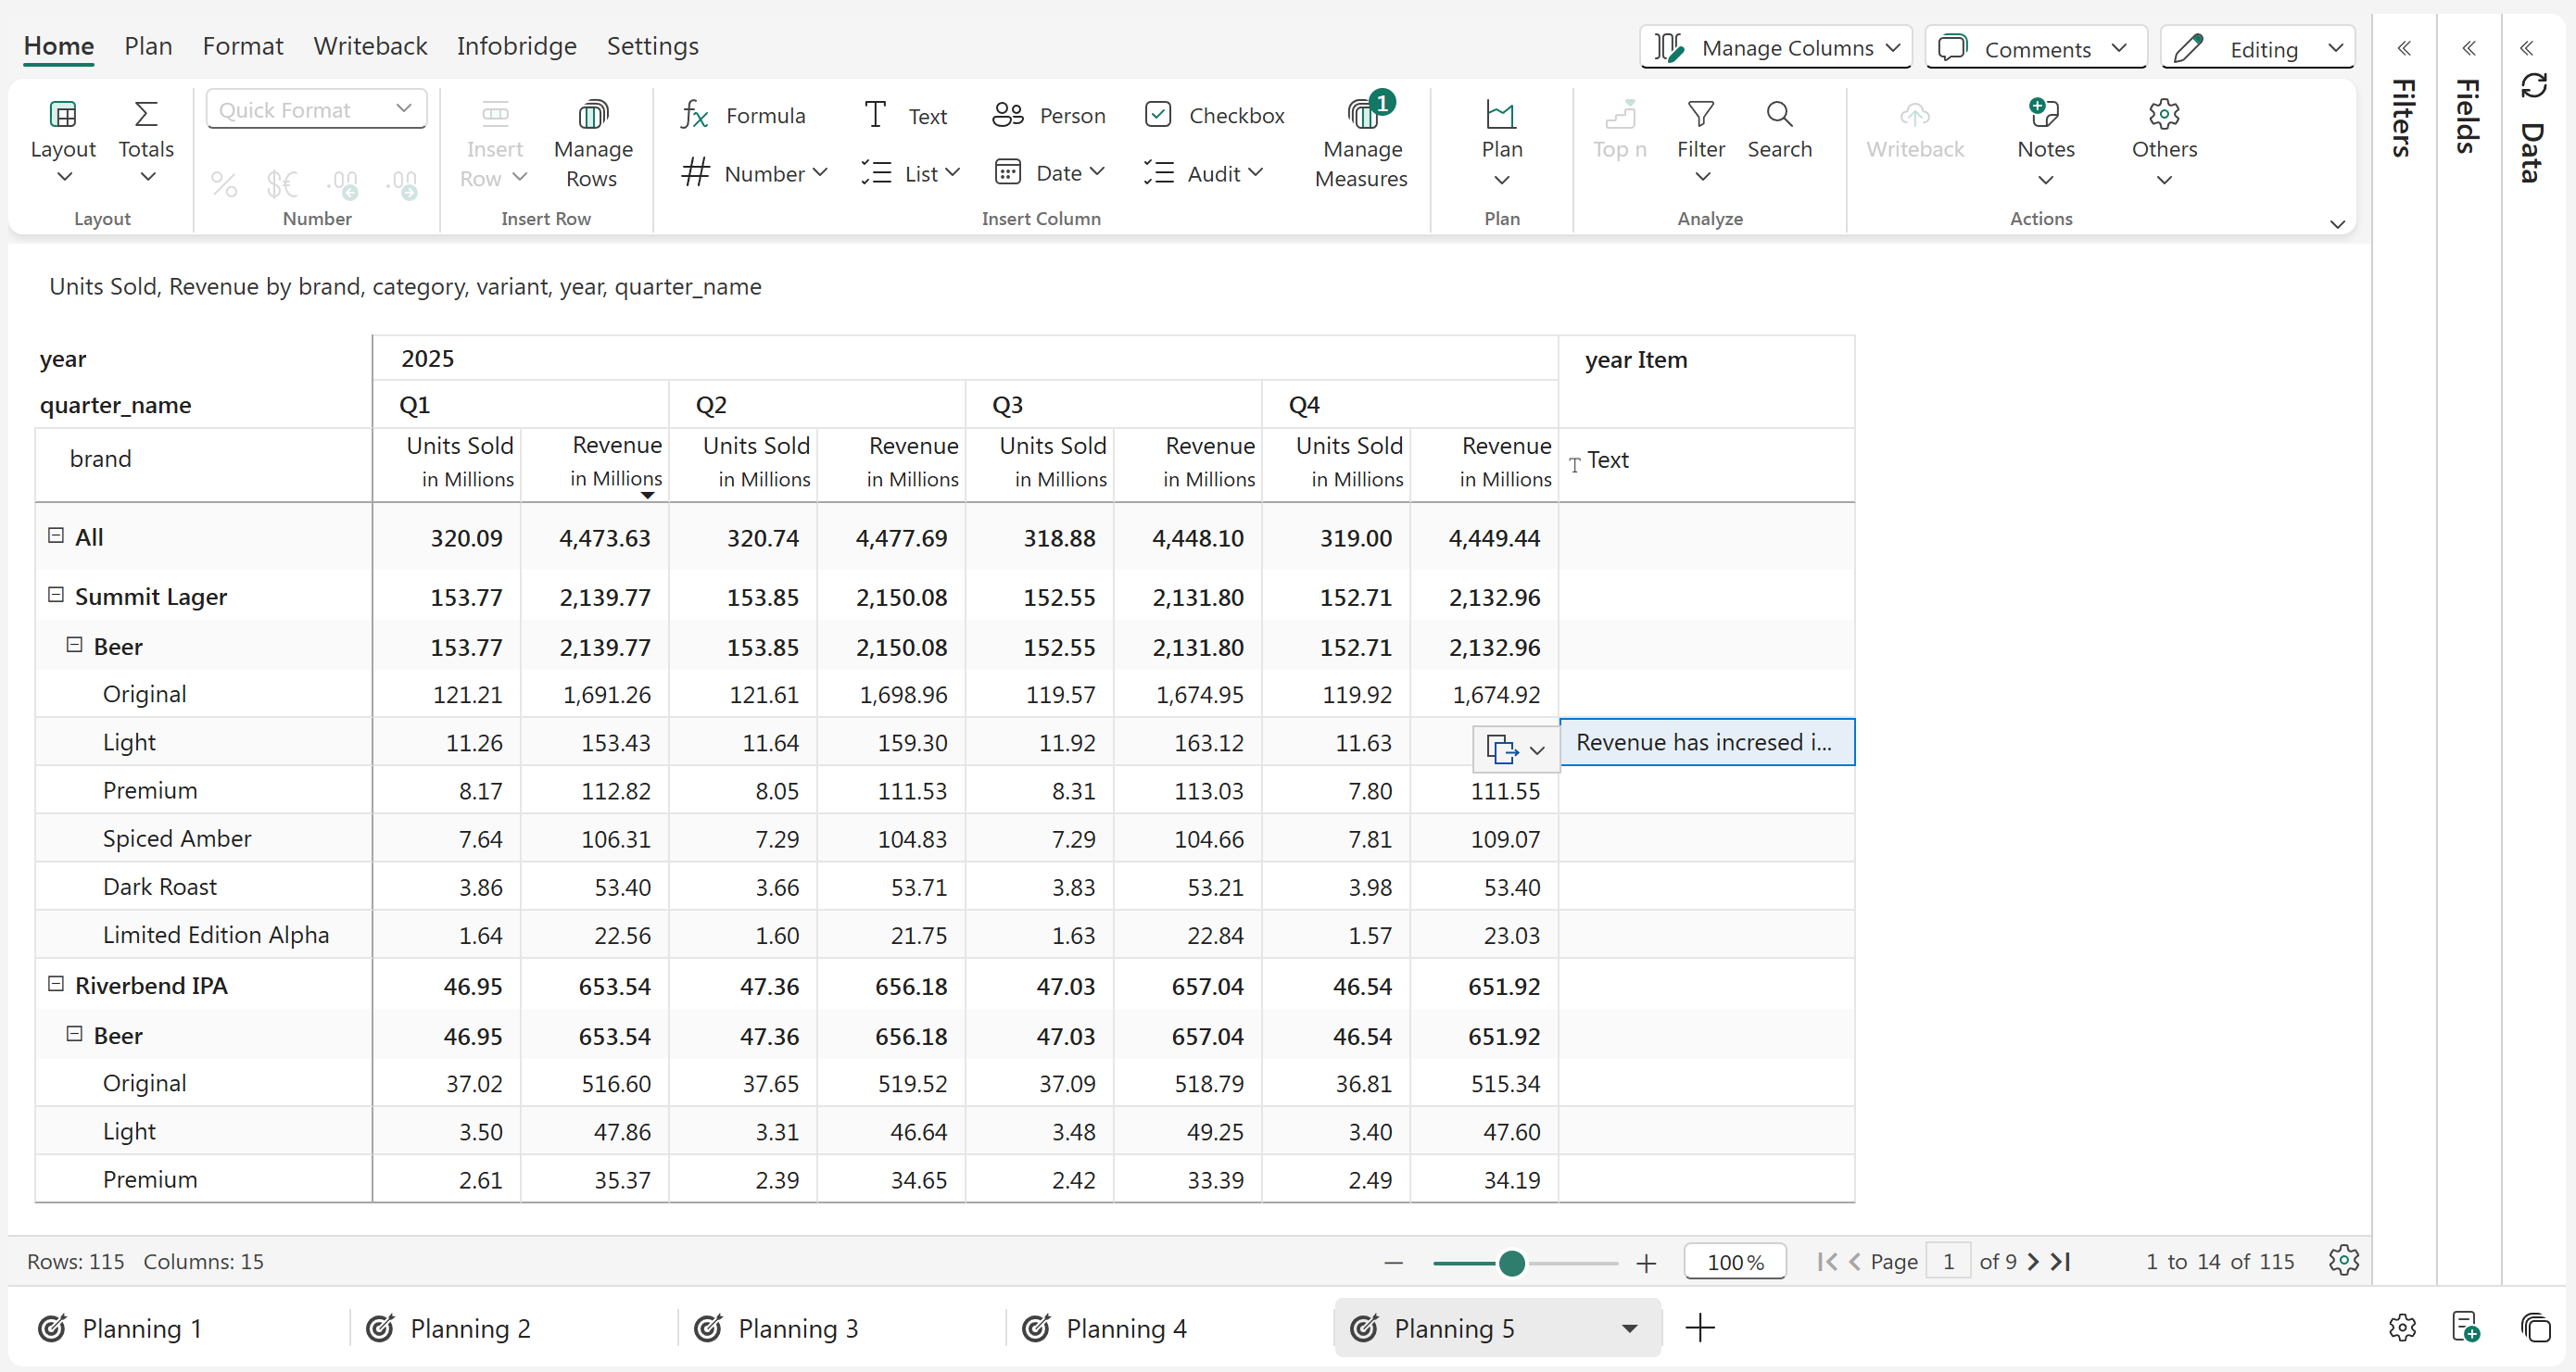Click the refresh icon above Data
The image size is (2576, 1372).
[2533, 86]
